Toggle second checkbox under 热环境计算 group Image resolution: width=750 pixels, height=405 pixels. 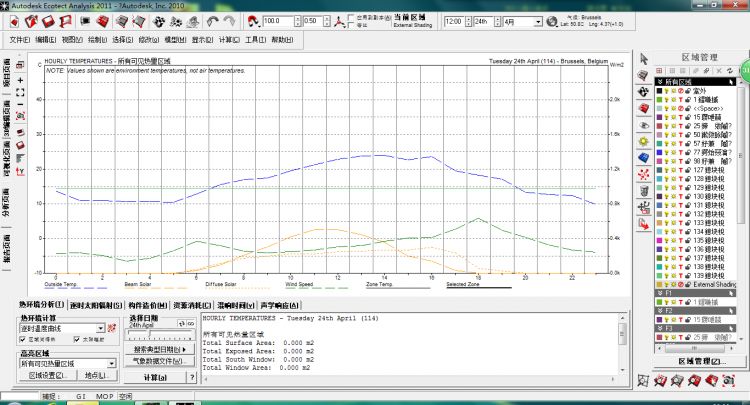77,339
